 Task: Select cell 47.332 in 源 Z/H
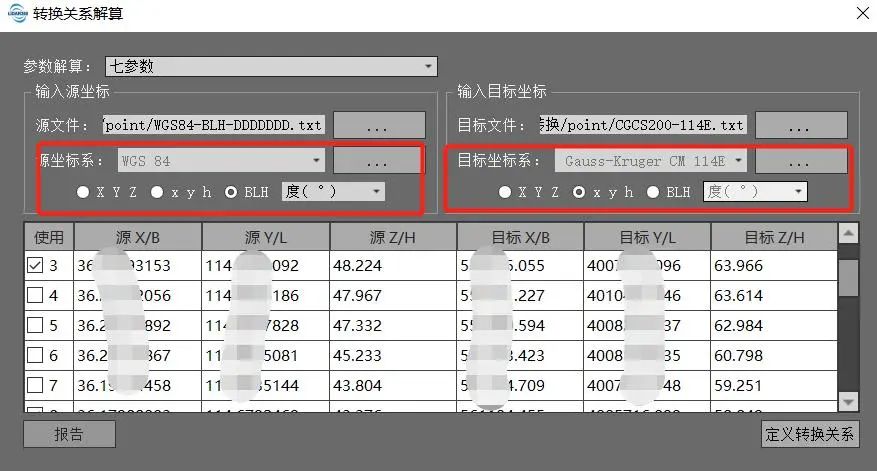(393, 326)
